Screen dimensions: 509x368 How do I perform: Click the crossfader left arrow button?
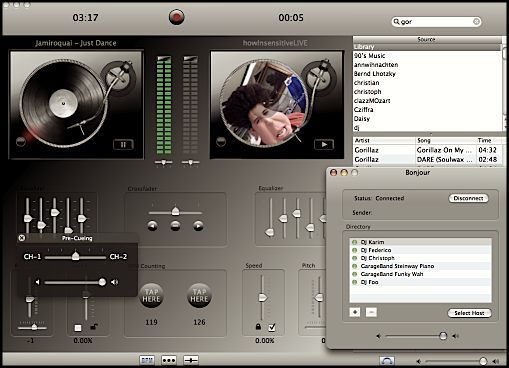[x=152, y=226]
